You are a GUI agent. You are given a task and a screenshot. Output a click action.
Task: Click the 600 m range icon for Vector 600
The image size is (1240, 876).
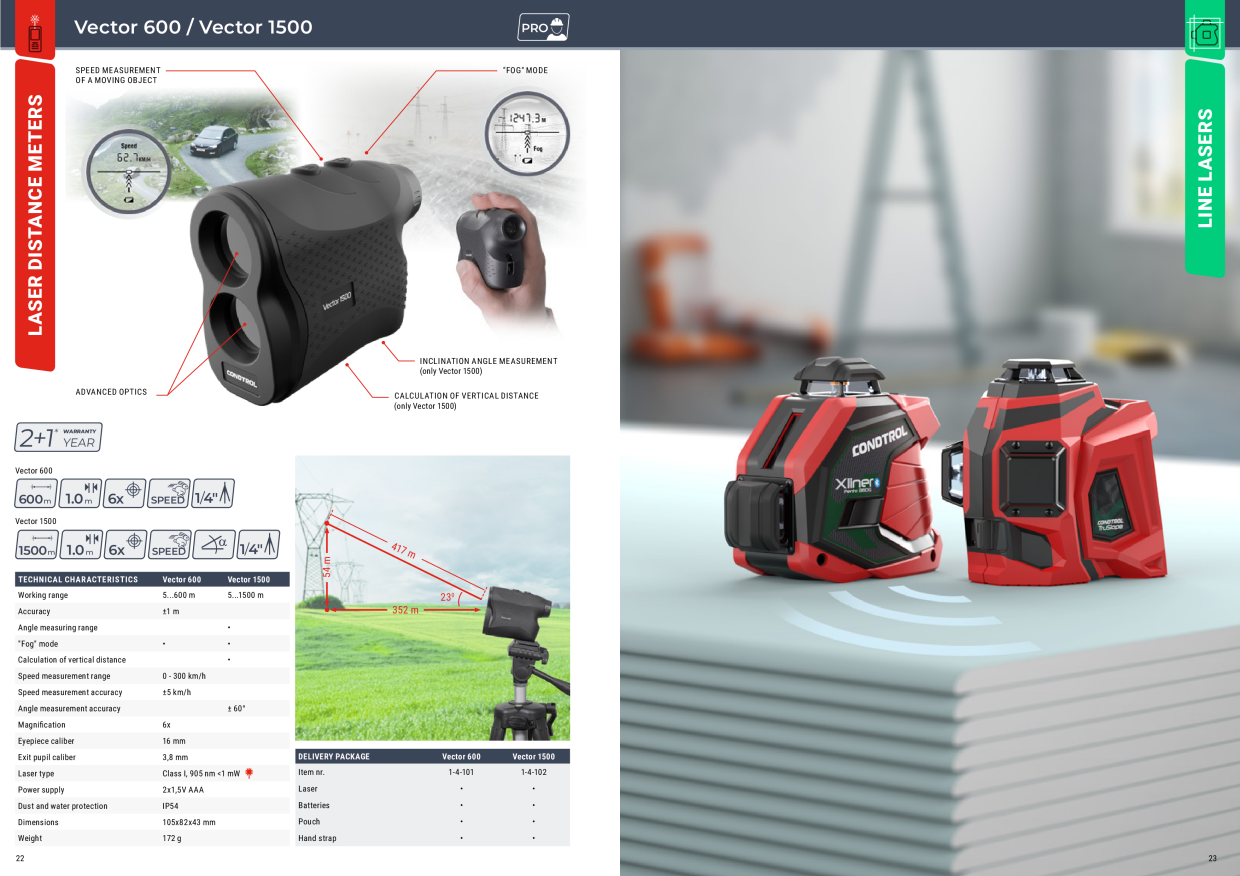coord(37,494)
